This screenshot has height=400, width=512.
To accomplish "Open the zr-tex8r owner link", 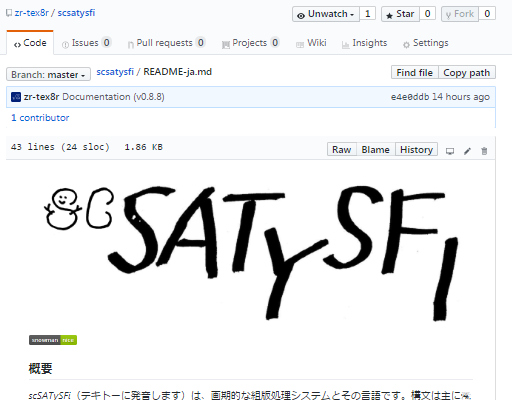I will tap(32, 13).
